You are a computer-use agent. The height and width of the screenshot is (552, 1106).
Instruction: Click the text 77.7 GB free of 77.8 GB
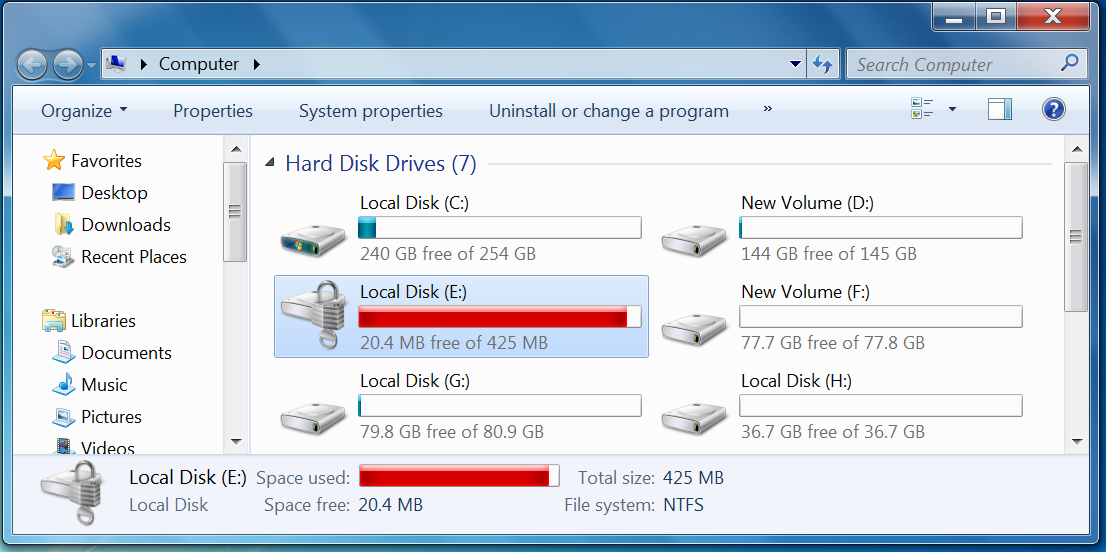click(x=832, y=343)
